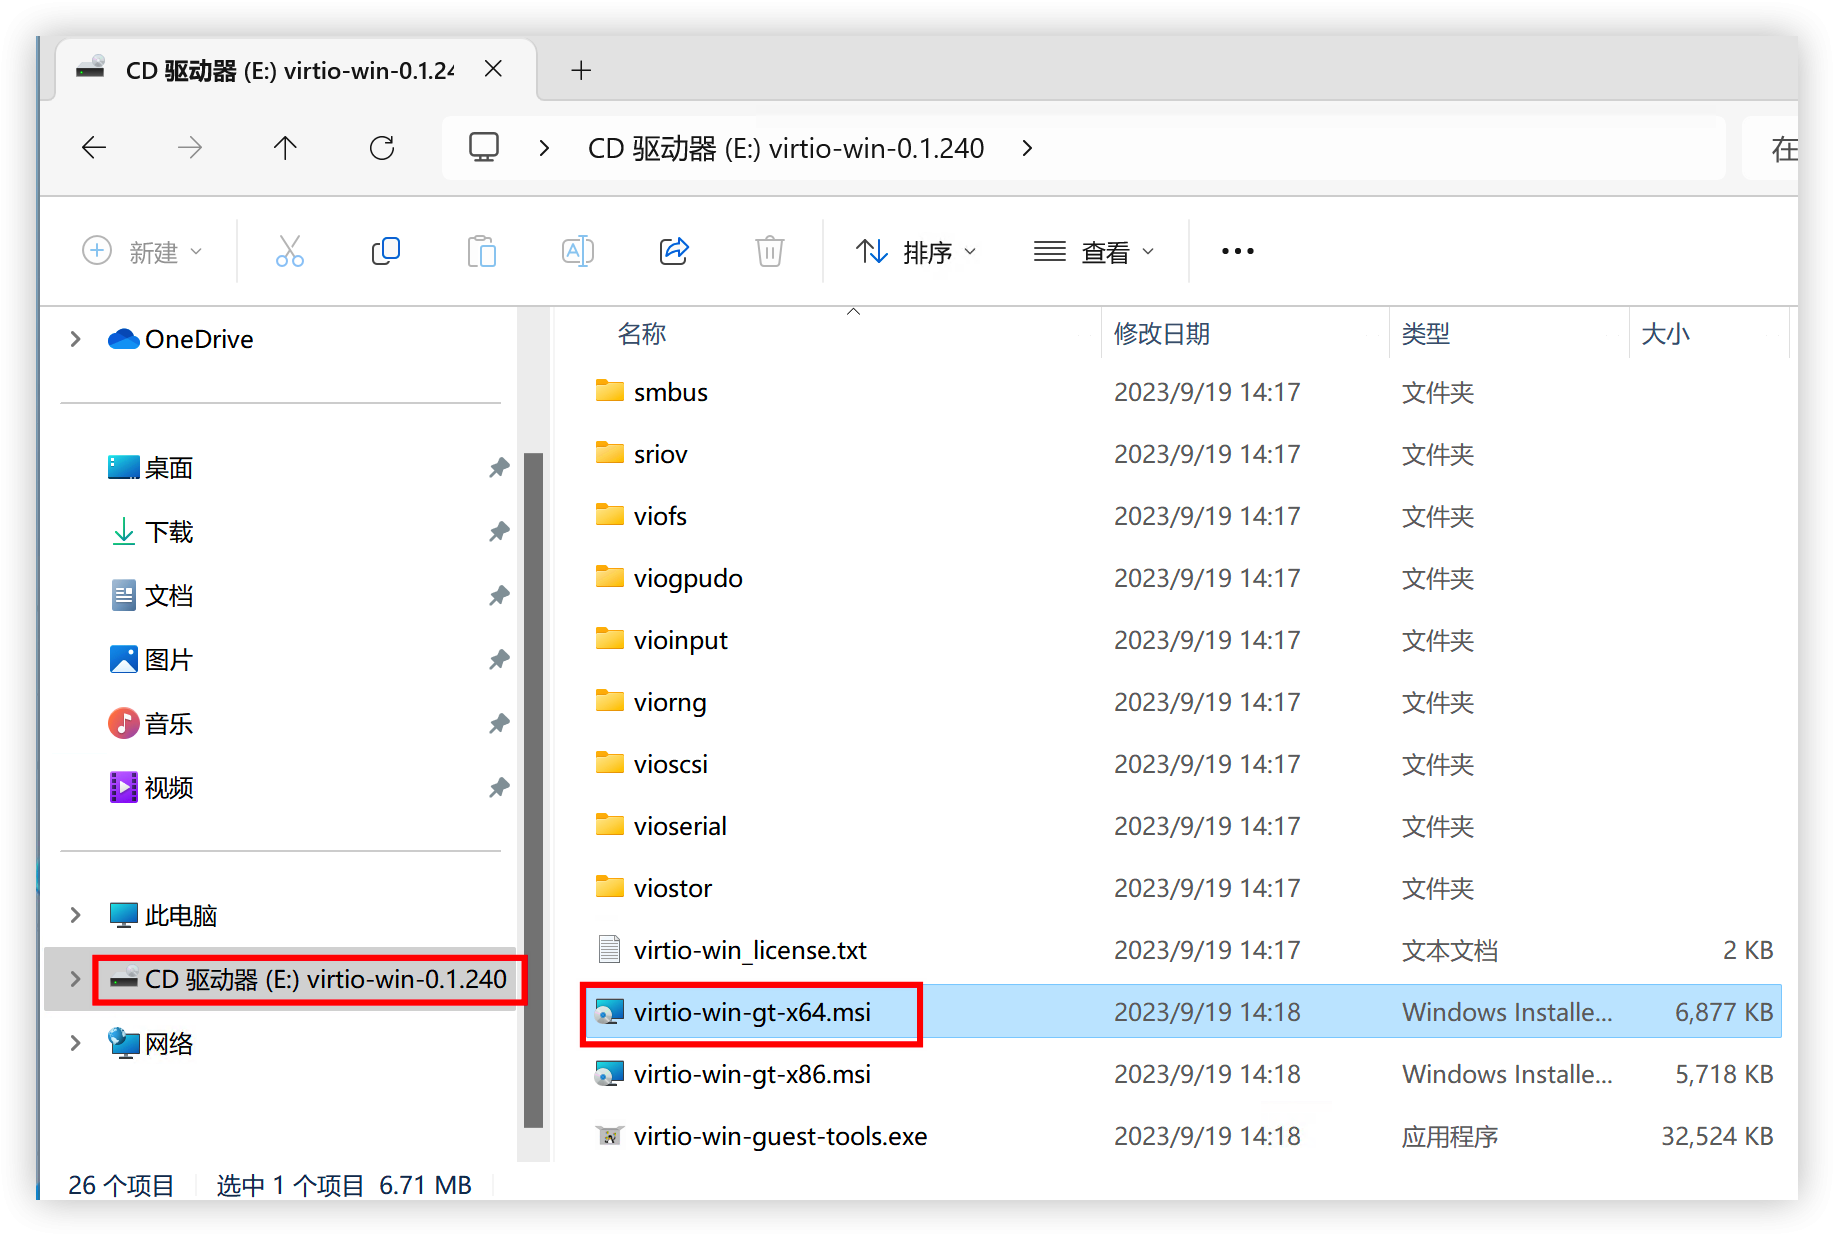Click the Cut scissors icon in toolbar
The width and height of the screenshot is (1834, 1236).
(x=289, y=251)
